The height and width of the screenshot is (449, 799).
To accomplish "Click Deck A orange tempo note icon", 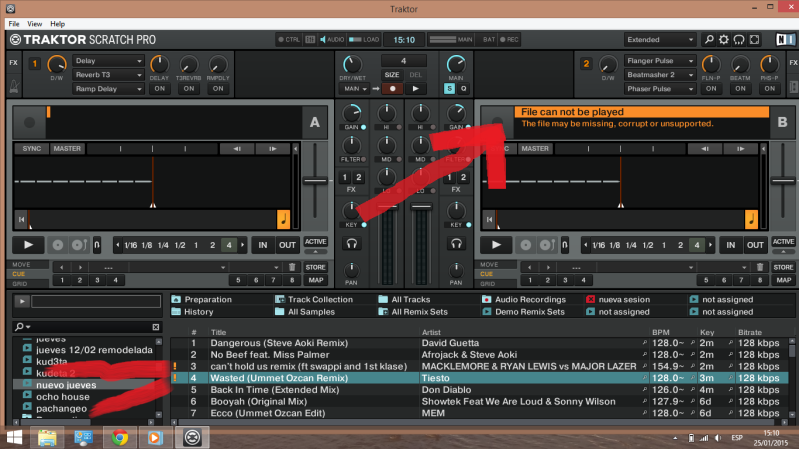I will click(283, 219).
